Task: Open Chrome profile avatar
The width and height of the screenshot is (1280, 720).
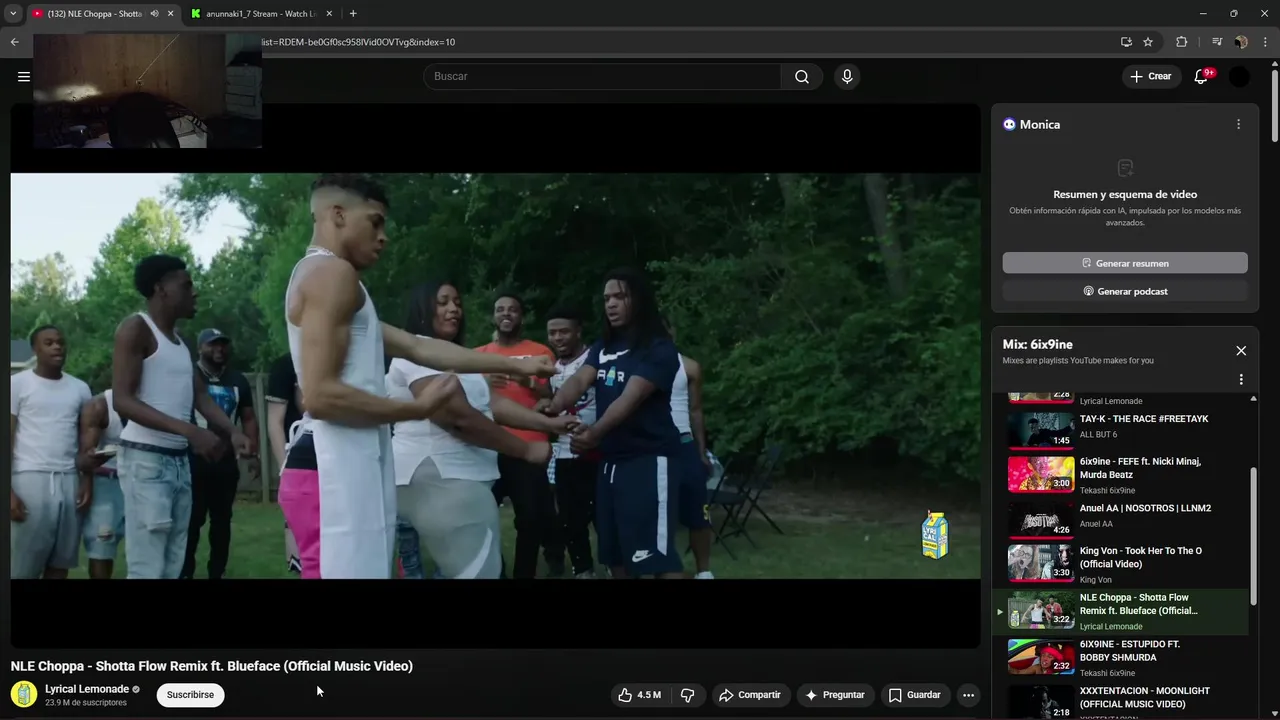Action: coord(1241,42)
